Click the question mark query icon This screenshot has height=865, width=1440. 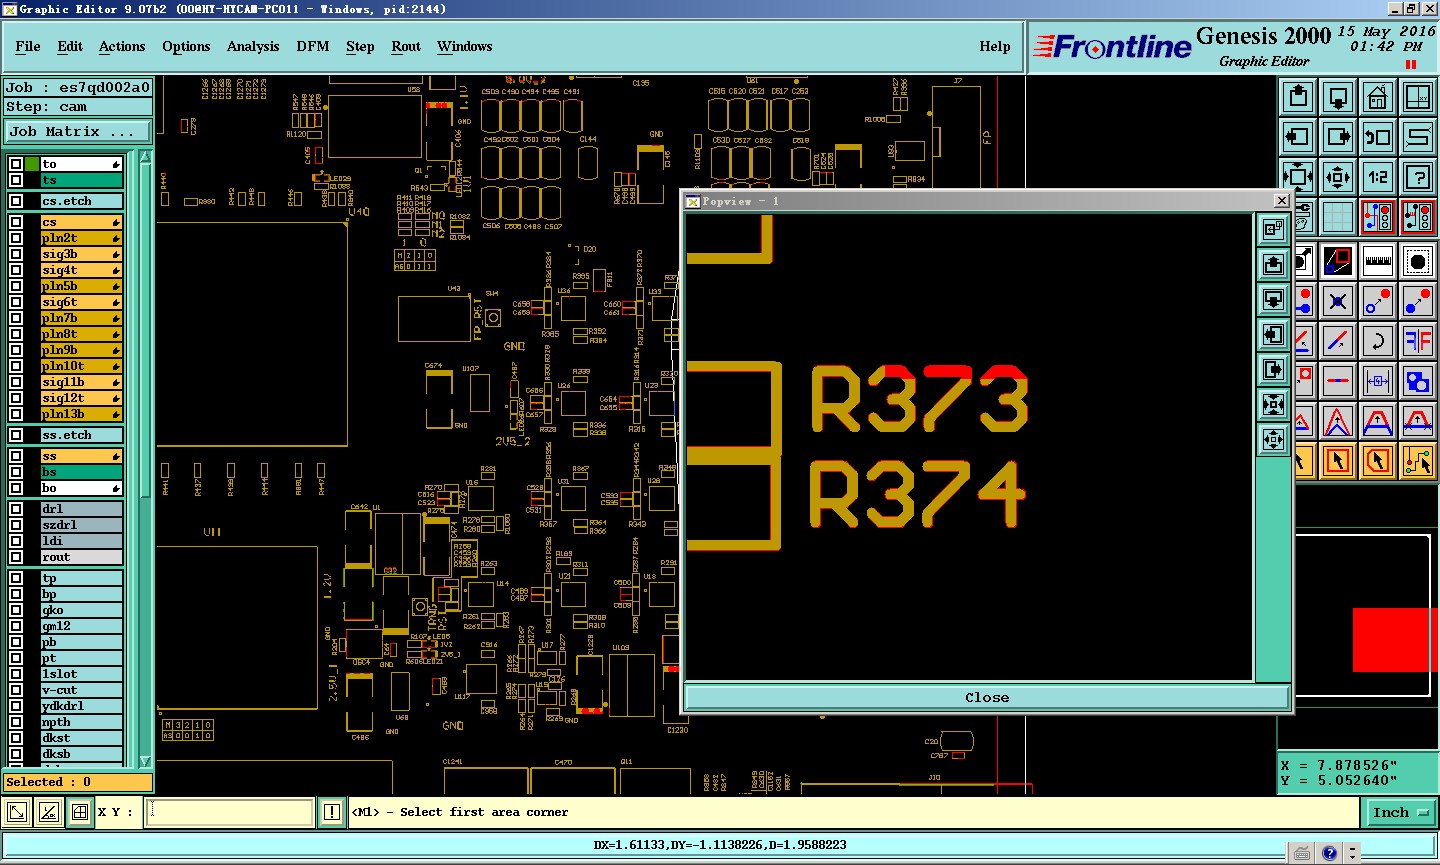click(1417, 177)
